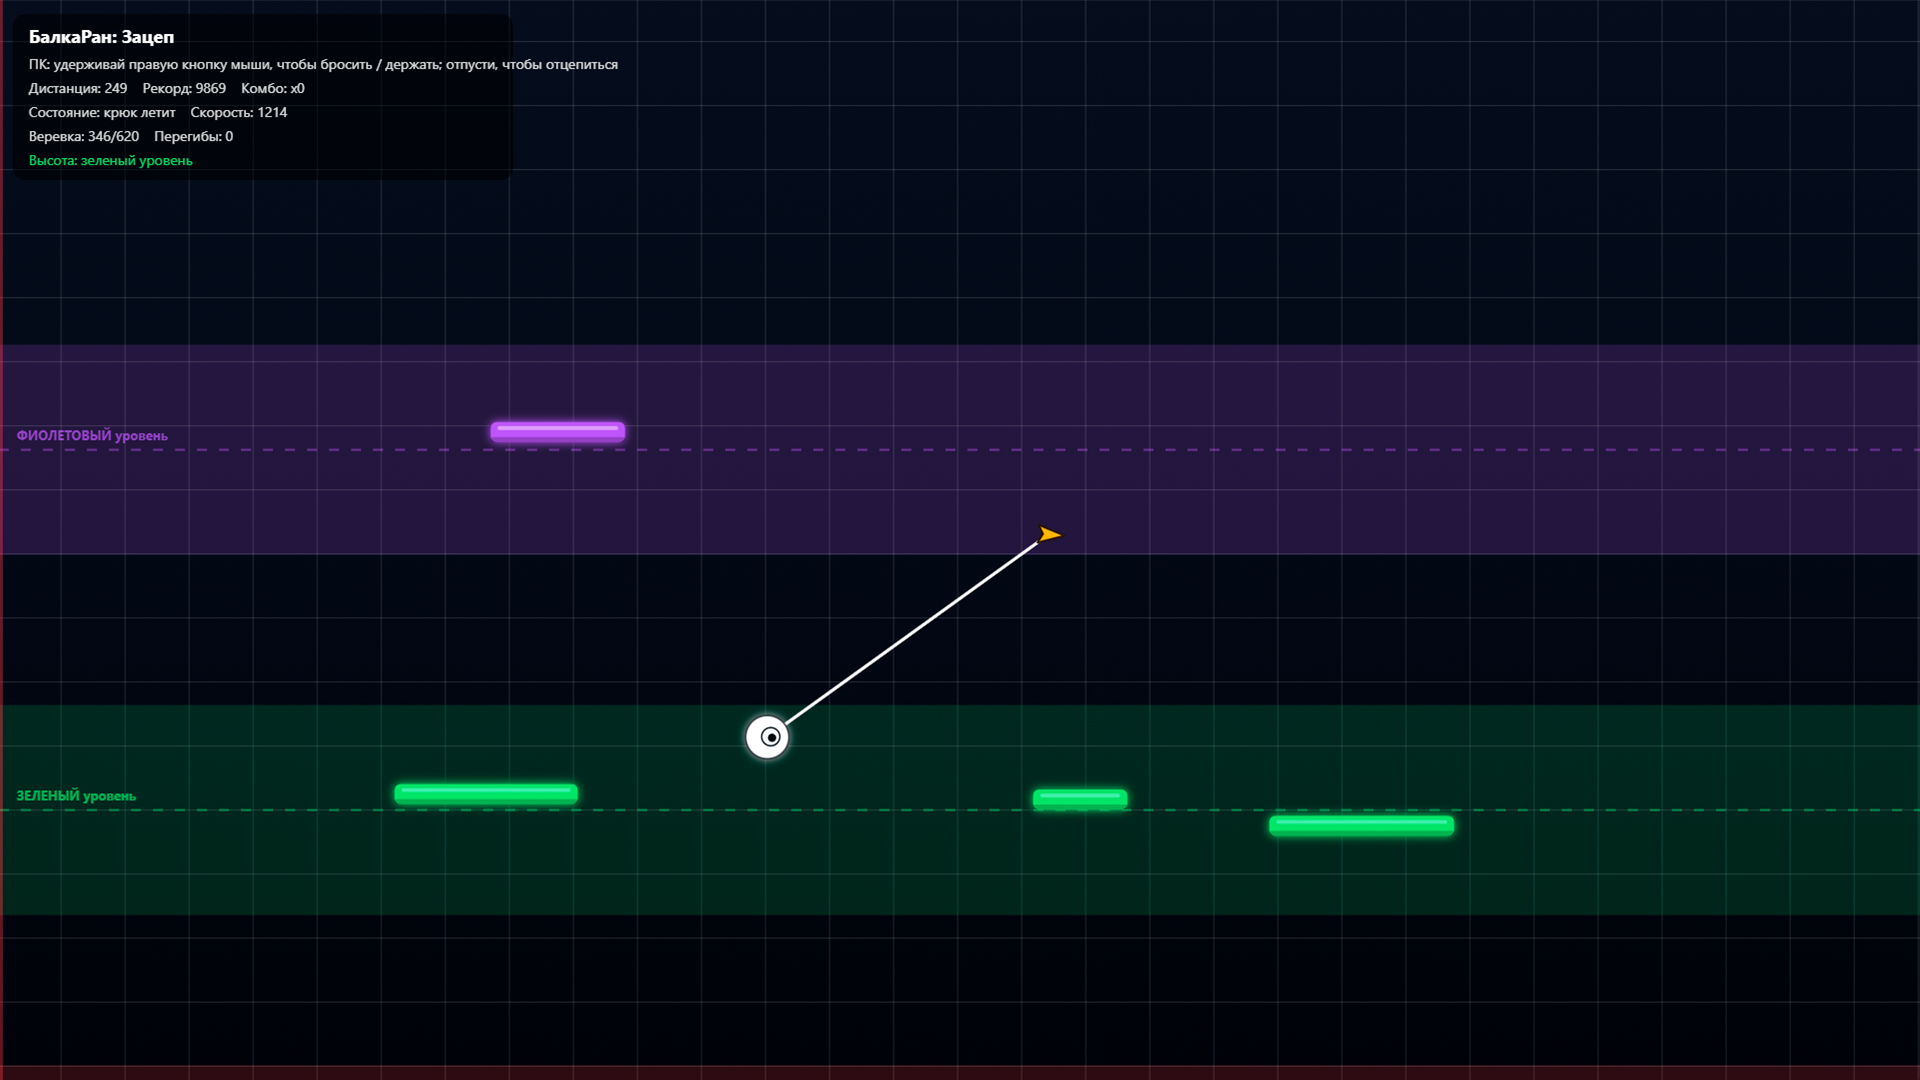Viewport: 1920px width, 1080px height.
Task: Click the "Скорость: 1214" readout
Action: pyautogui.click(x=239, y=112)
